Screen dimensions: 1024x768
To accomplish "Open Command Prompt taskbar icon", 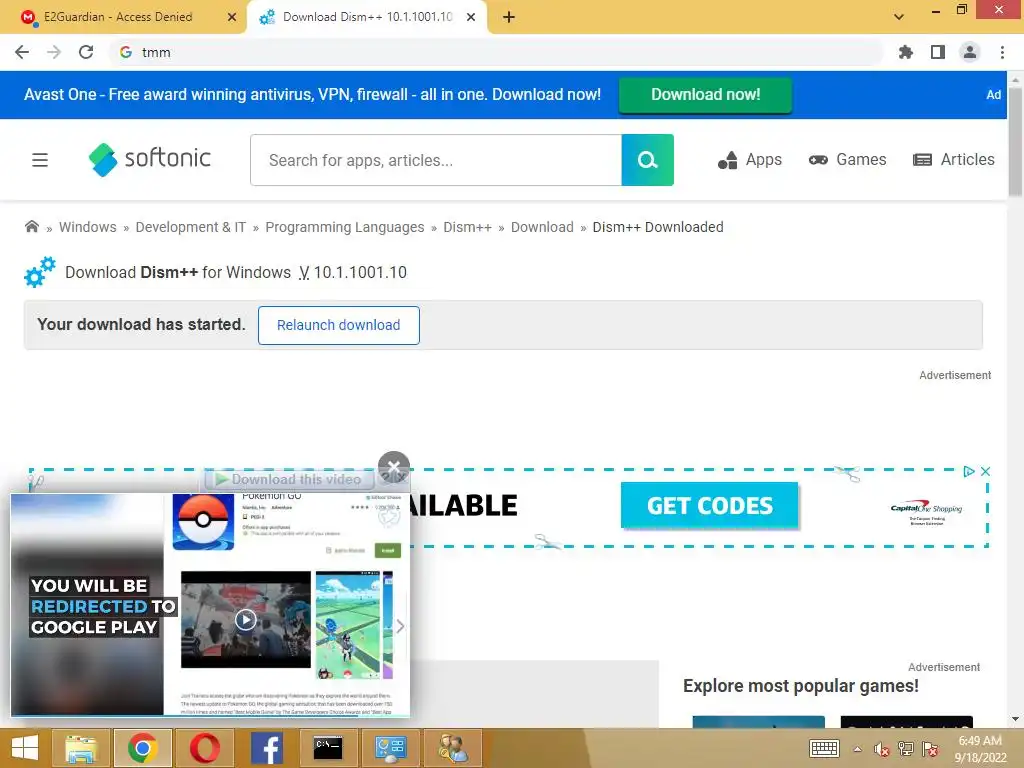I will coord(328,748).
